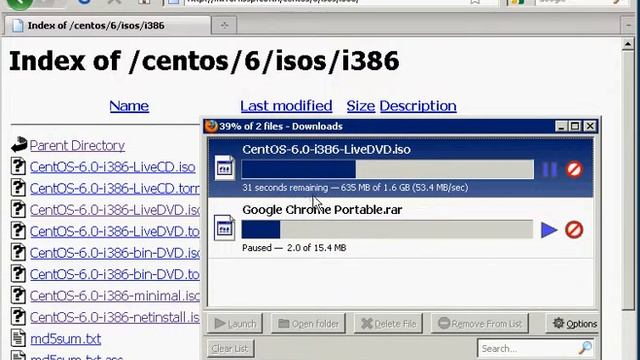The height and width of the screenshot is (360, 640).
Task: Open a new browser tab
Action: 224,25
